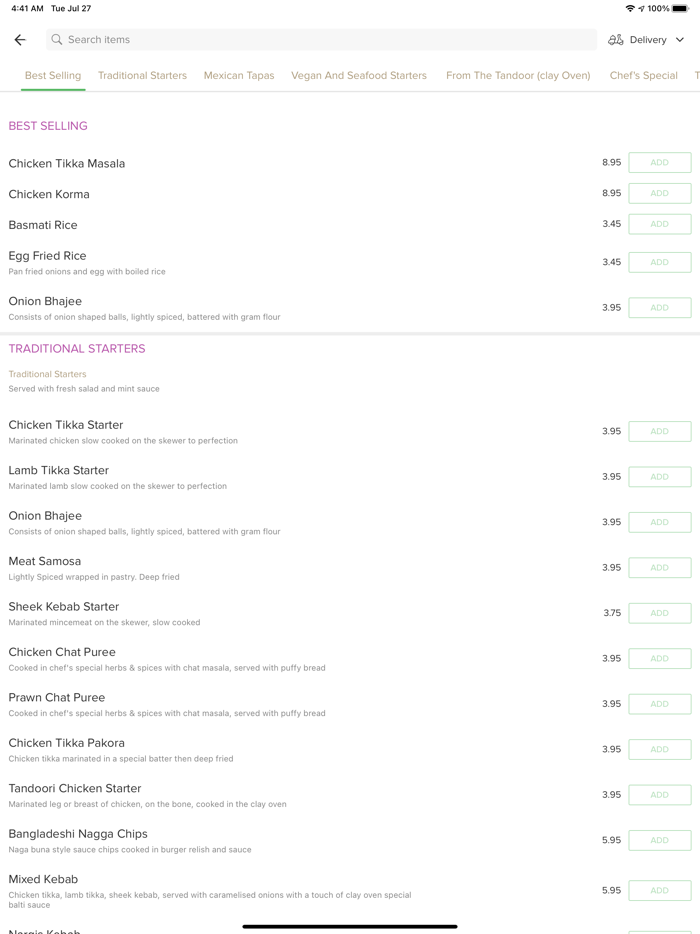Viewport: 700px width, 934px height.
Task: Switch to Traditional Starters tab
Action: pos(142,76)
